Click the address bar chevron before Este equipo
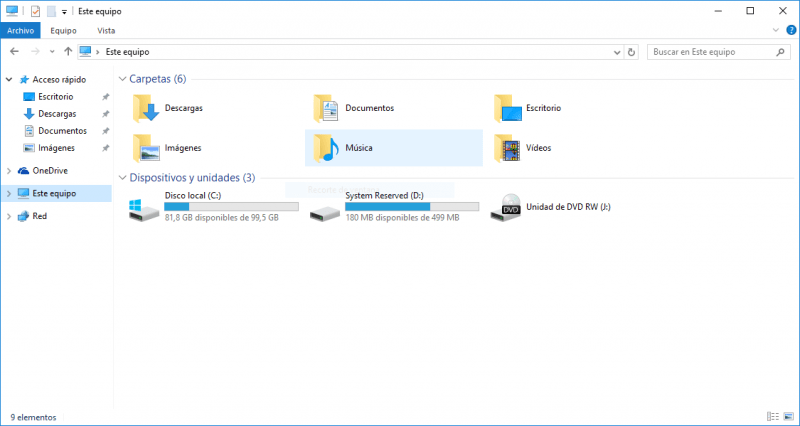 97,52
